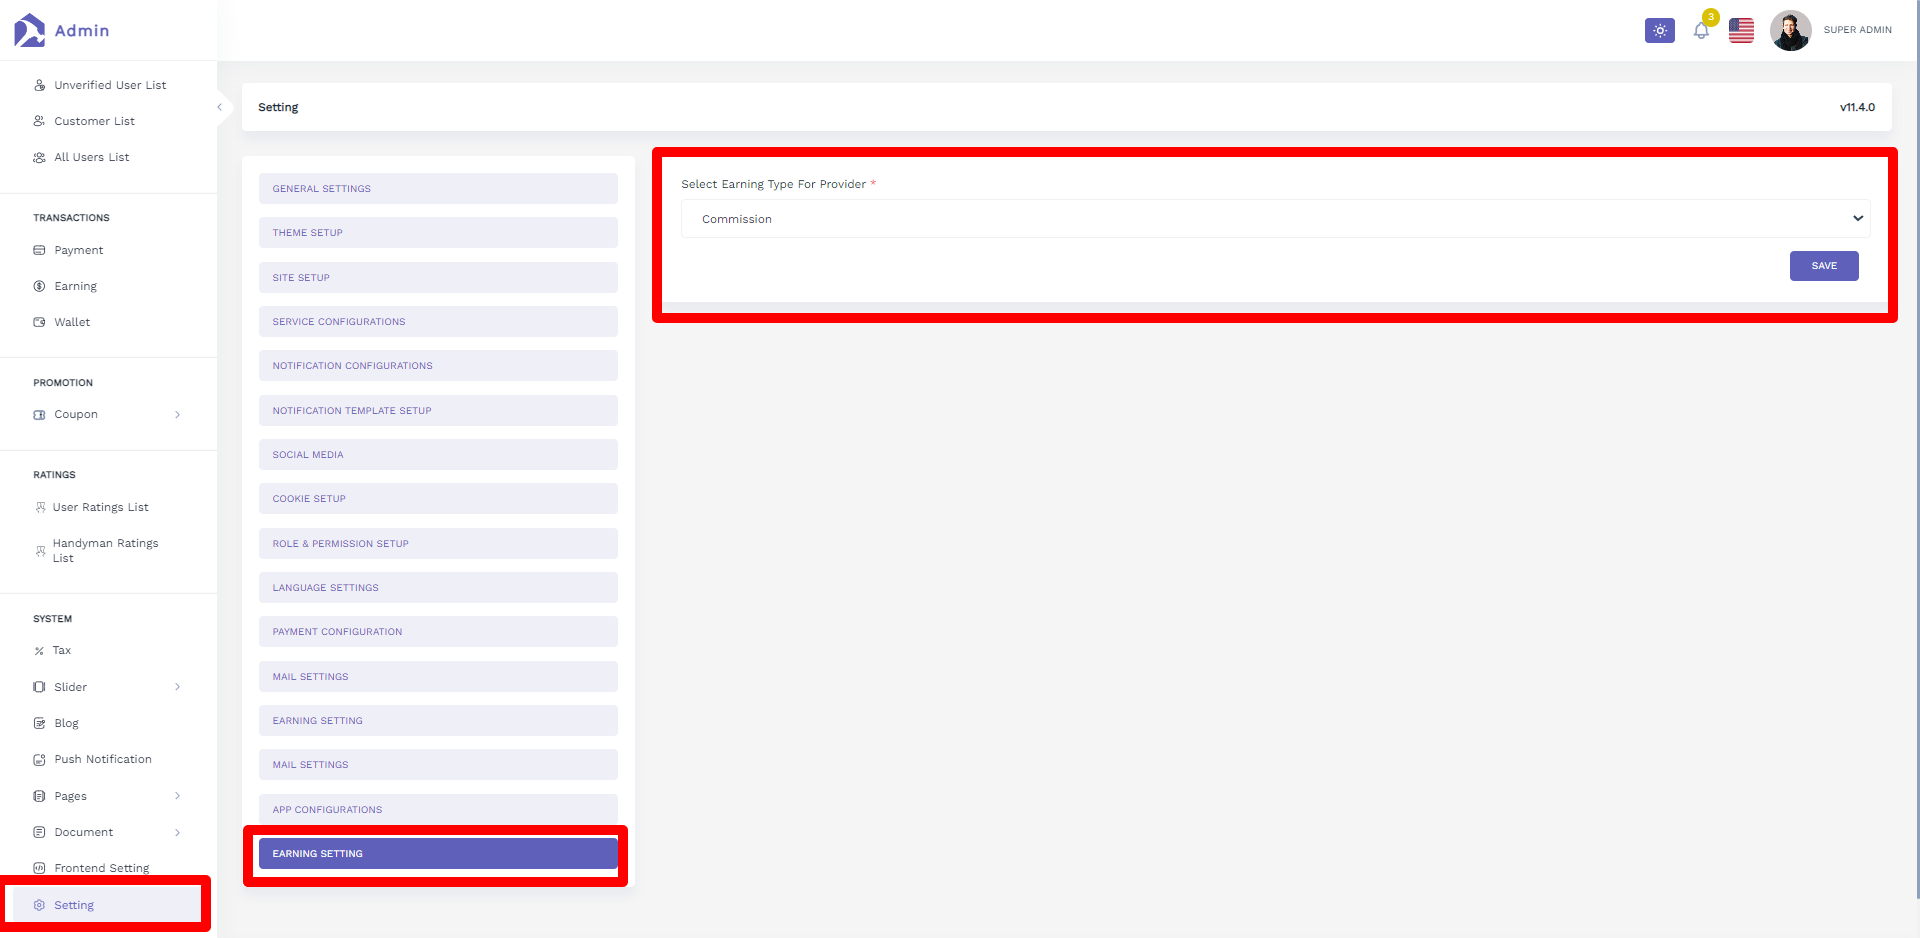Click the Frontend Setting icon

(x=40, y=868)
